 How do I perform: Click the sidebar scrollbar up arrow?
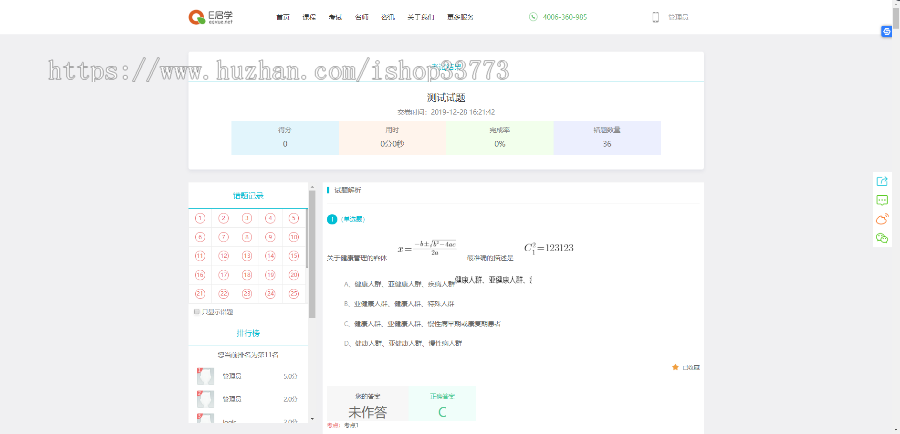click(x=312, y=186)
